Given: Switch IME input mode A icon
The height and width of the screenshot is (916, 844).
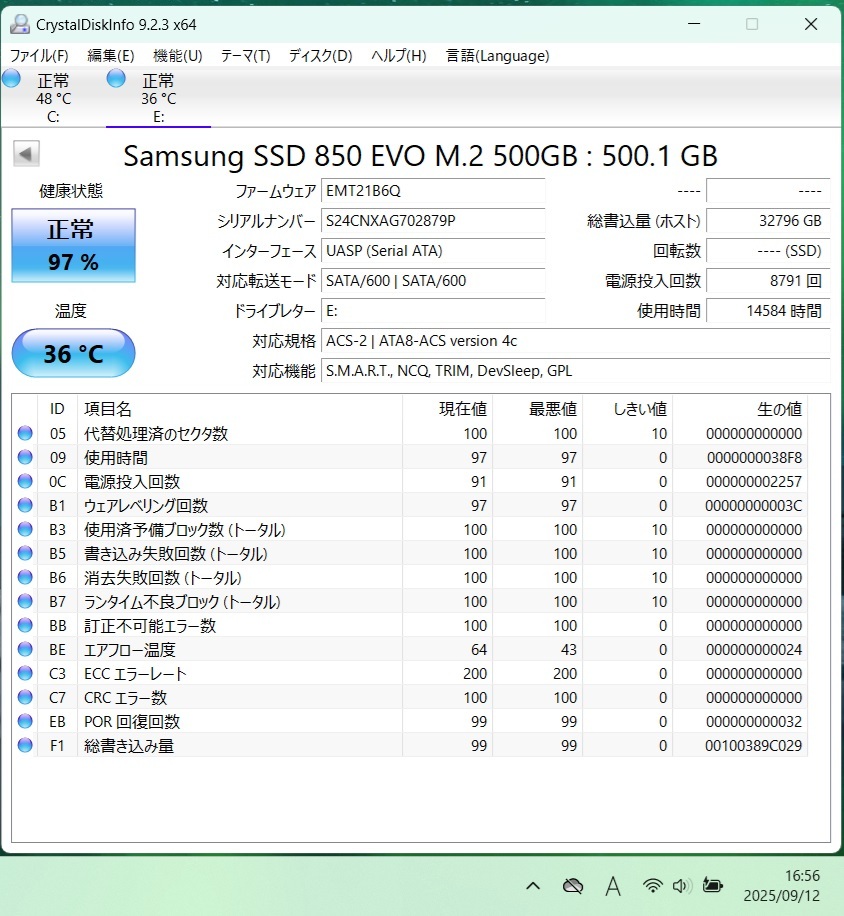Looking at the screenshot, I should 613,886.
